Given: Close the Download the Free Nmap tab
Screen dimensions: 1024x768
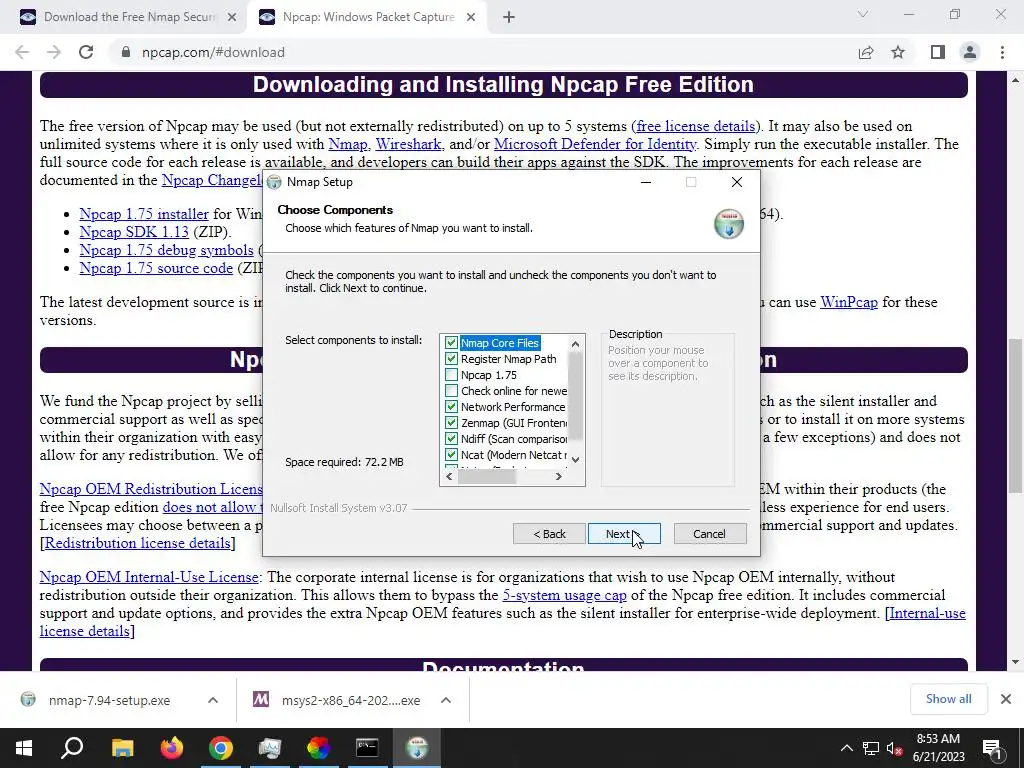Looking at the screenshot, I should pyautogui.click(x=232, y=18).
